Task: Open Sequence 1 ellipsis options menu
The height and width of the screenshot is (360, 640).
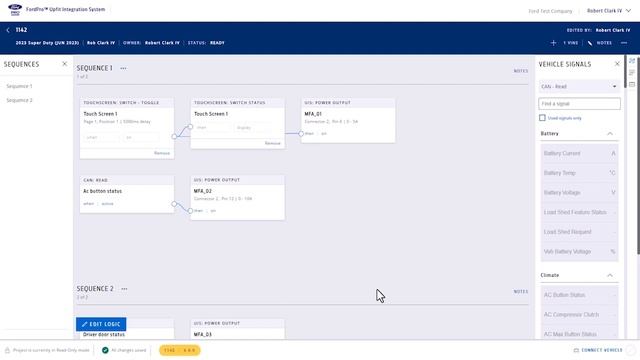Action: [123, 68]
